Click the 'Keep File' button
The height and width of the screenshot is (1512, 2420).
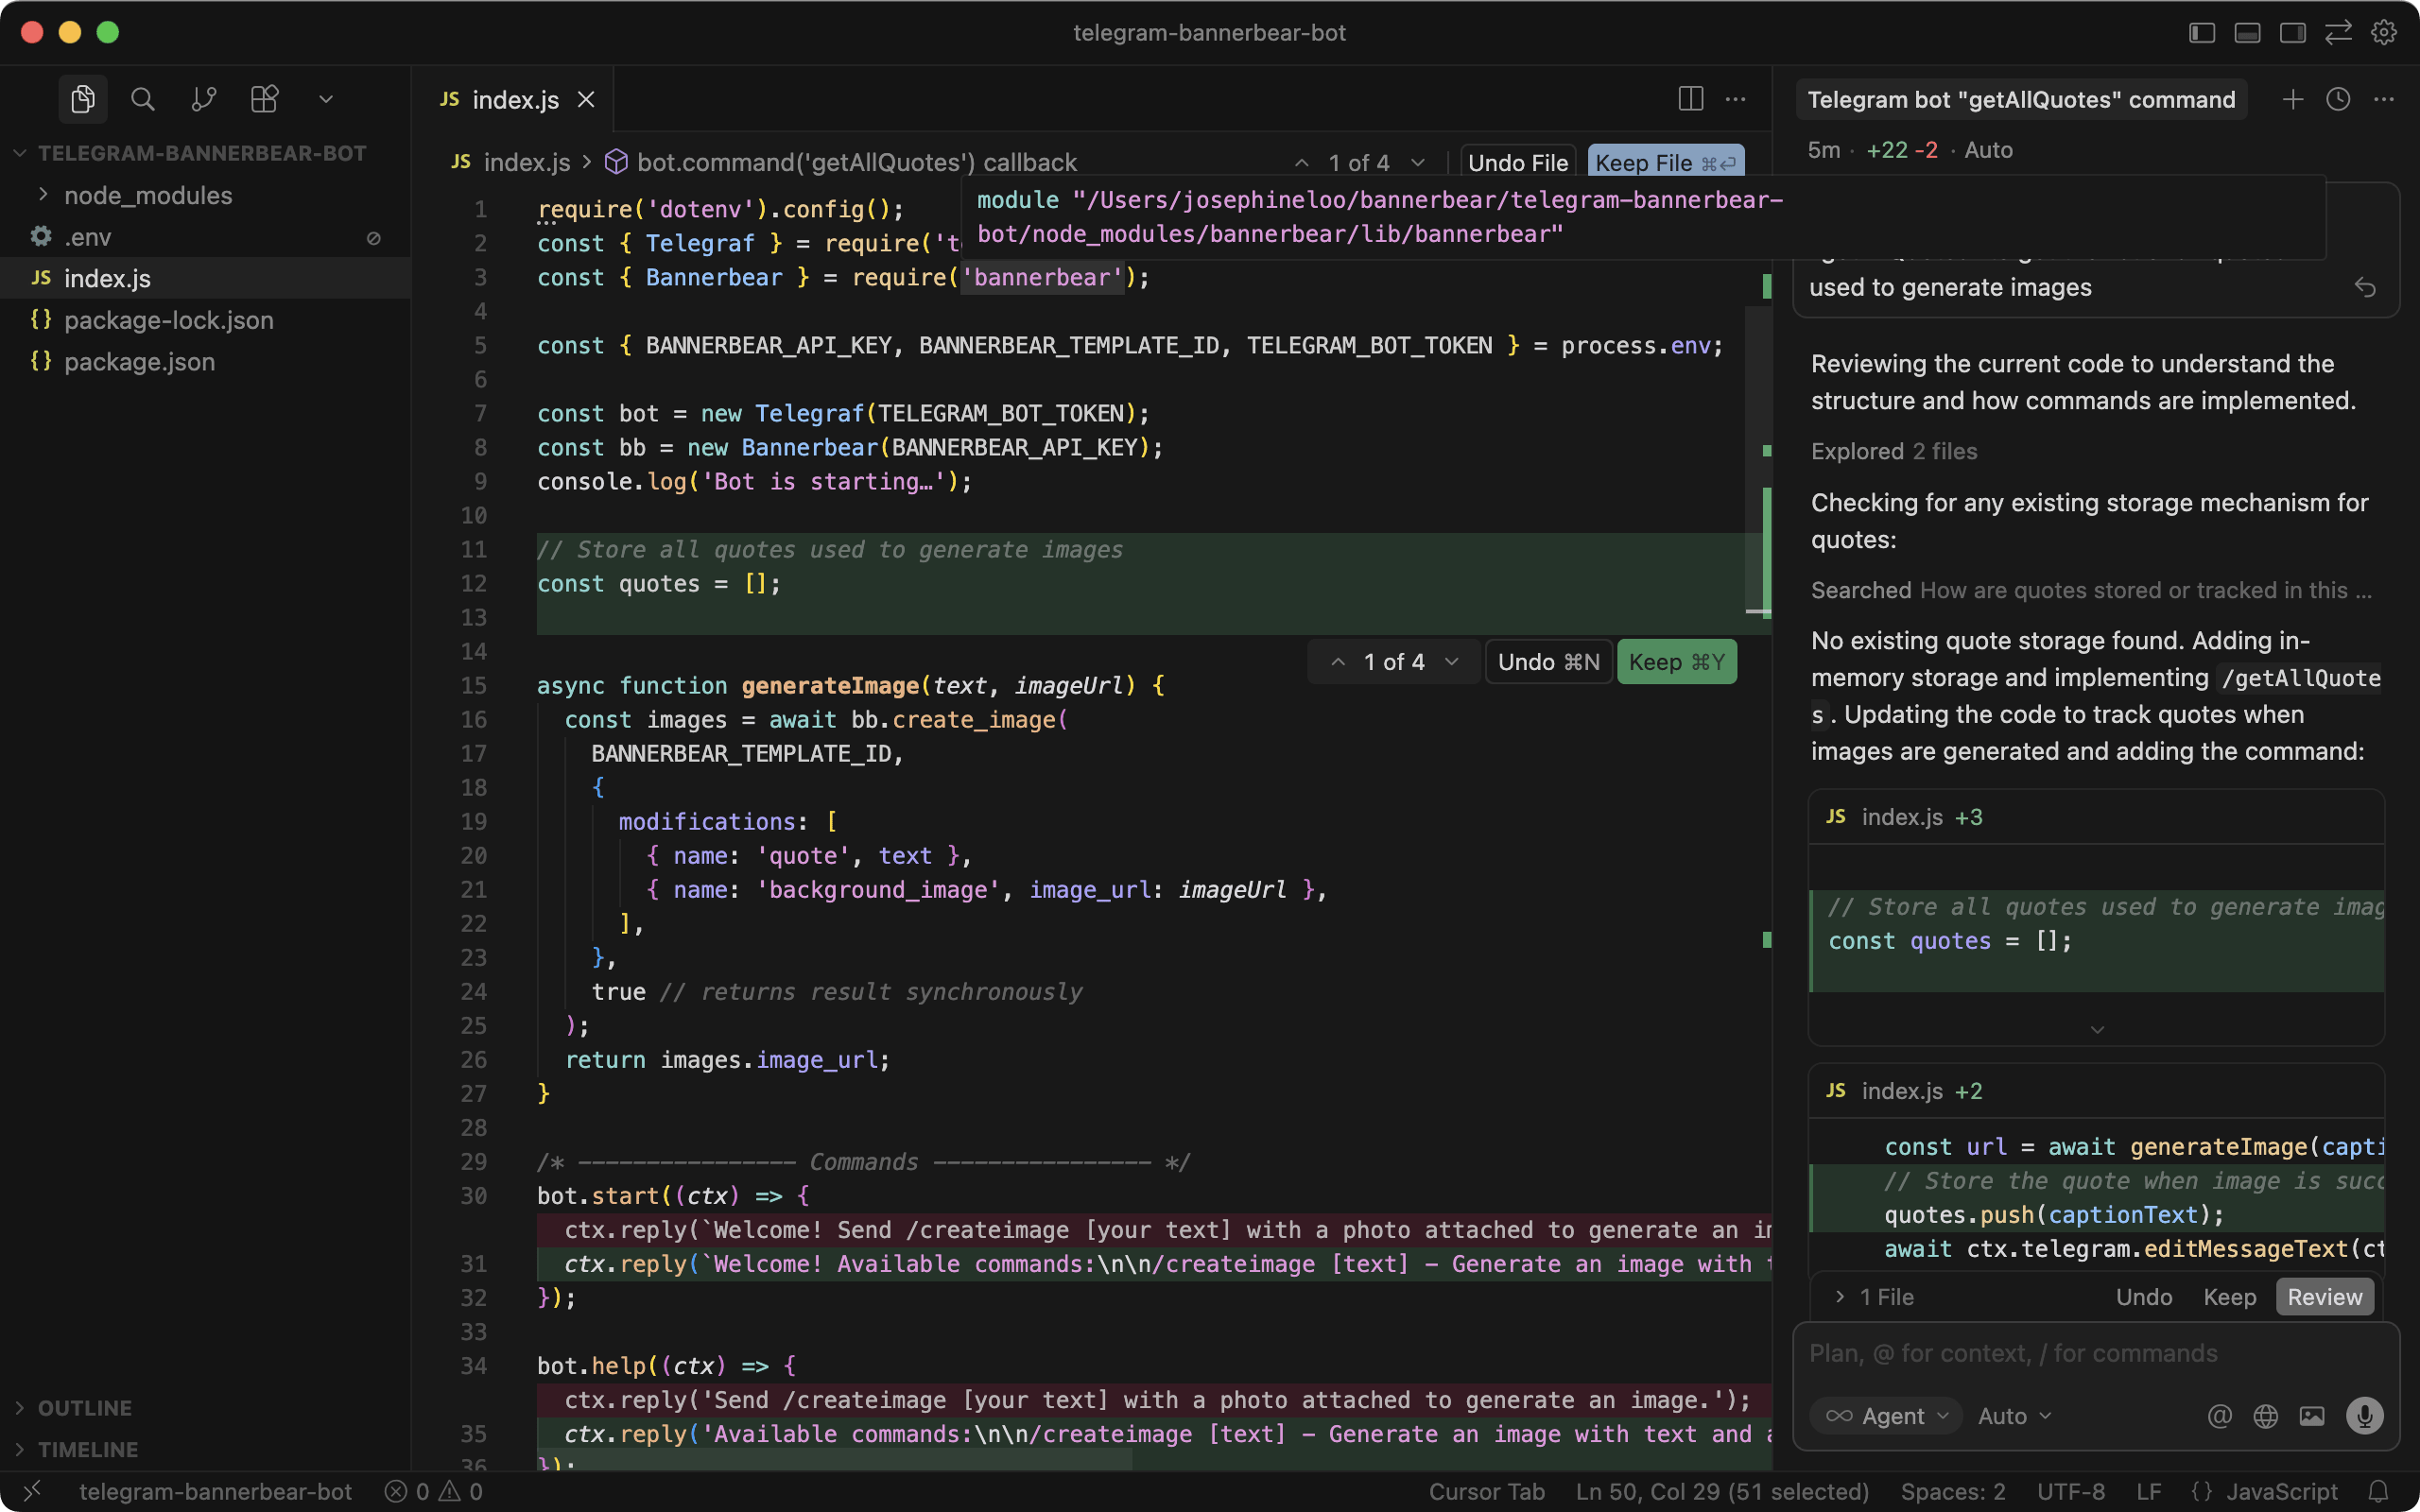point(1664,162)
